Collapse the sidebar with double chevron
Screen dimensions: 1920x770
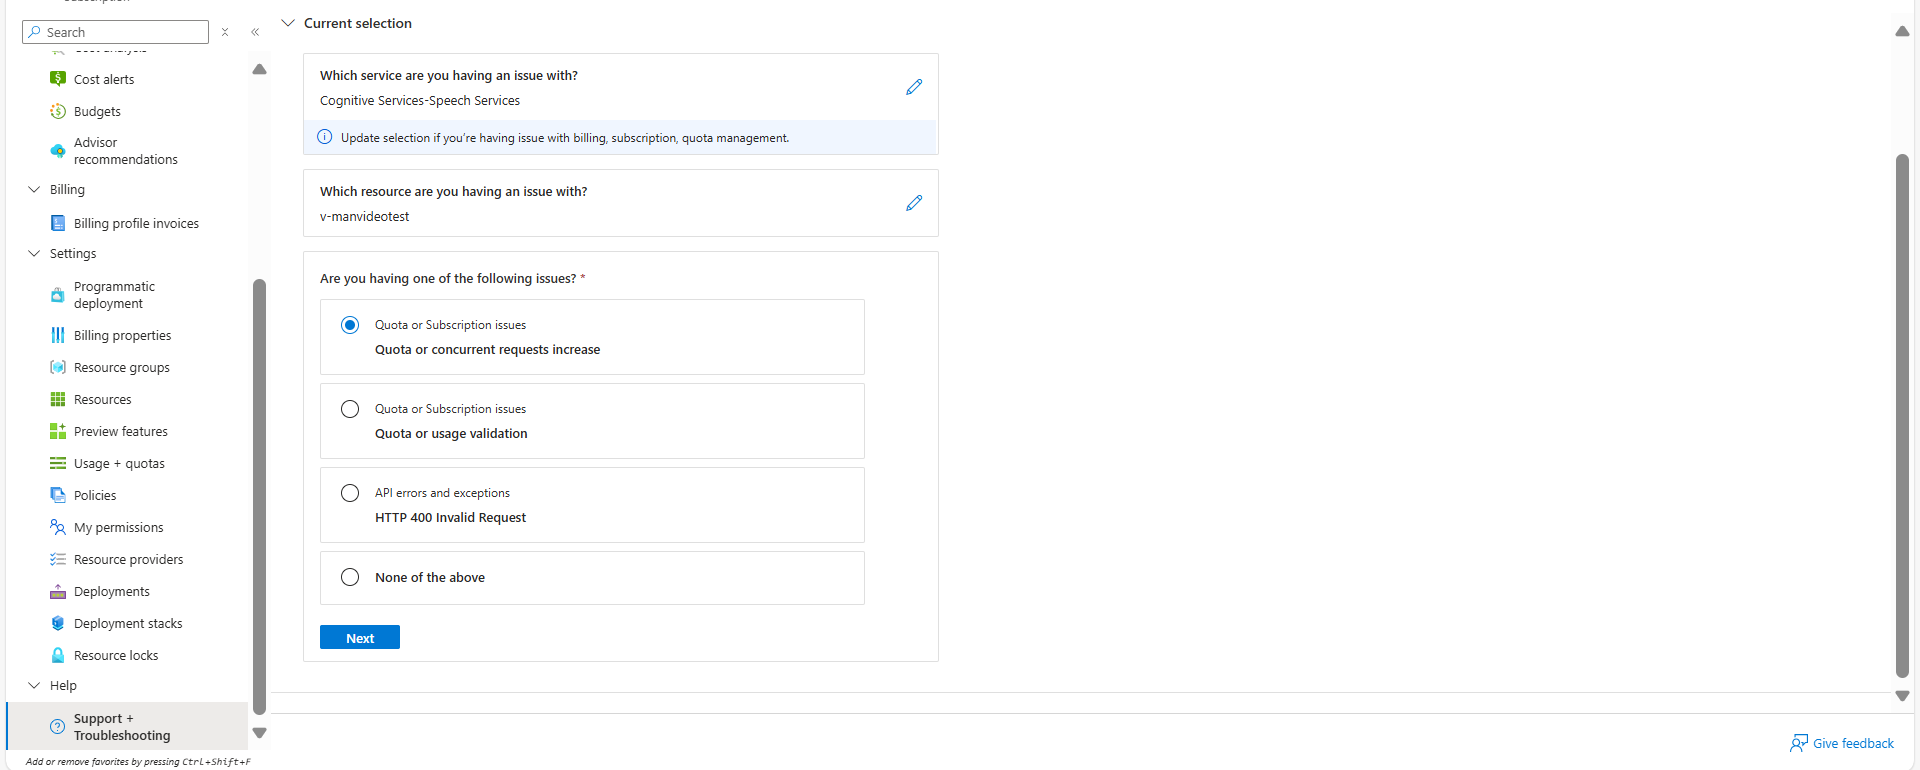[255, 32]
